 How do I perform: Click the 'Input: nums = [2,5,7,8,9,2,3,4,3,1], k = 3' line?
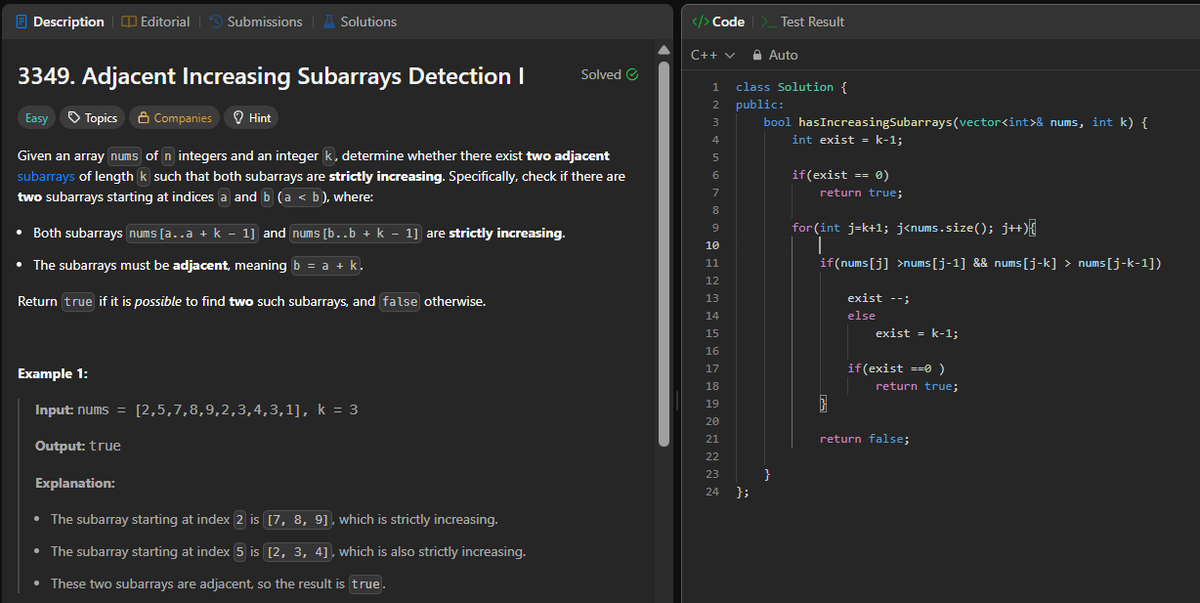coord(197,410)
